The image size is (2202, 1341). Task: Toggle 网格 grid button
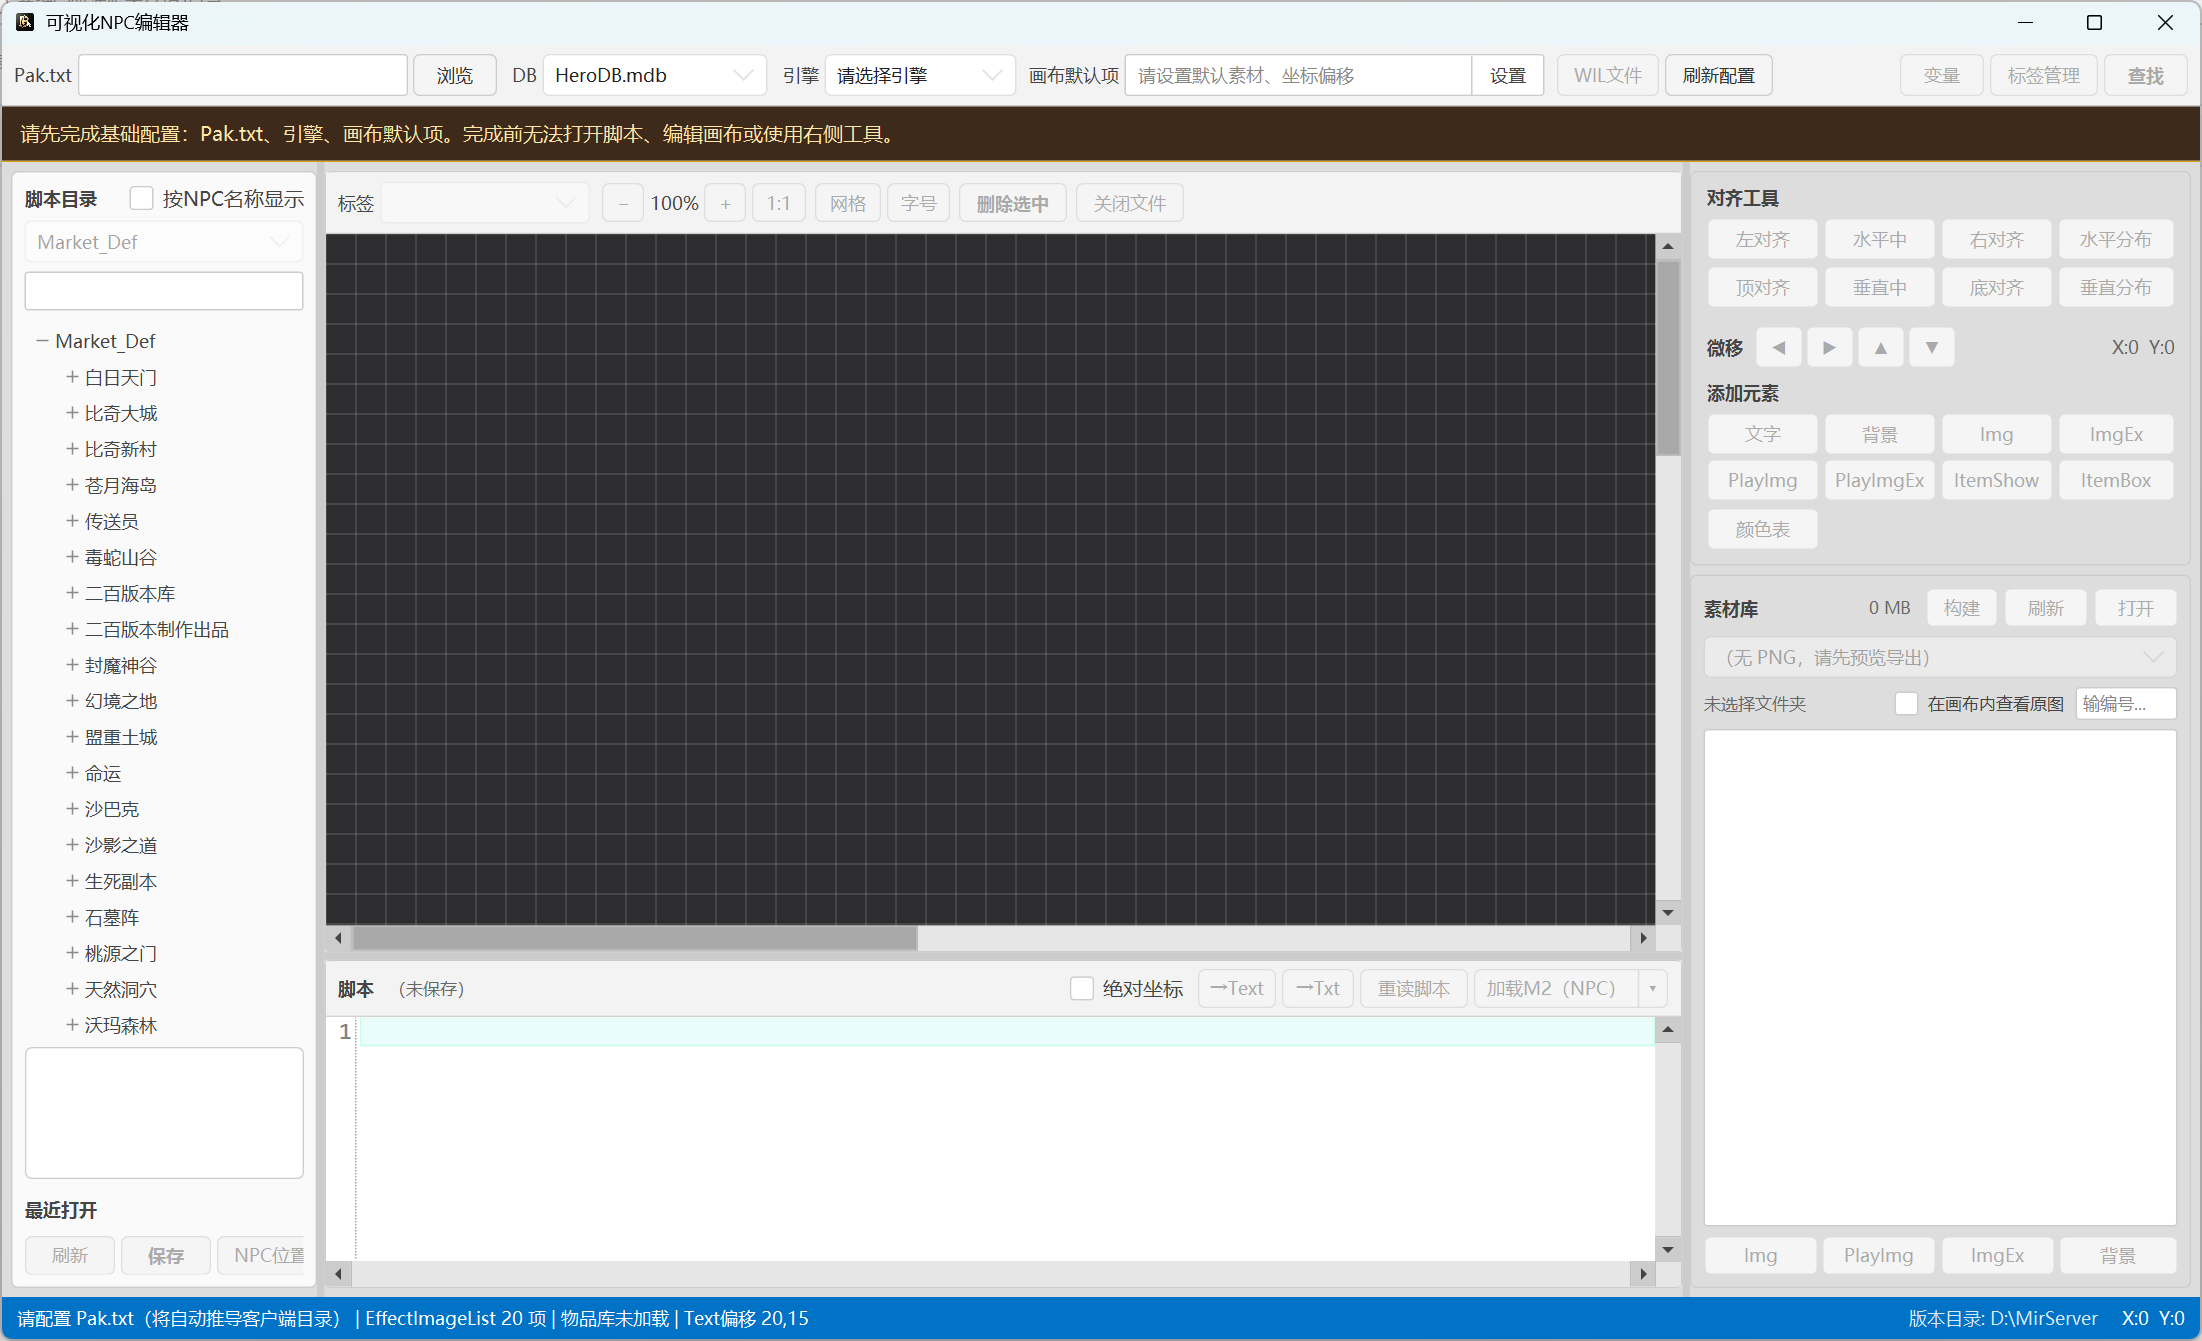point(847,204)
